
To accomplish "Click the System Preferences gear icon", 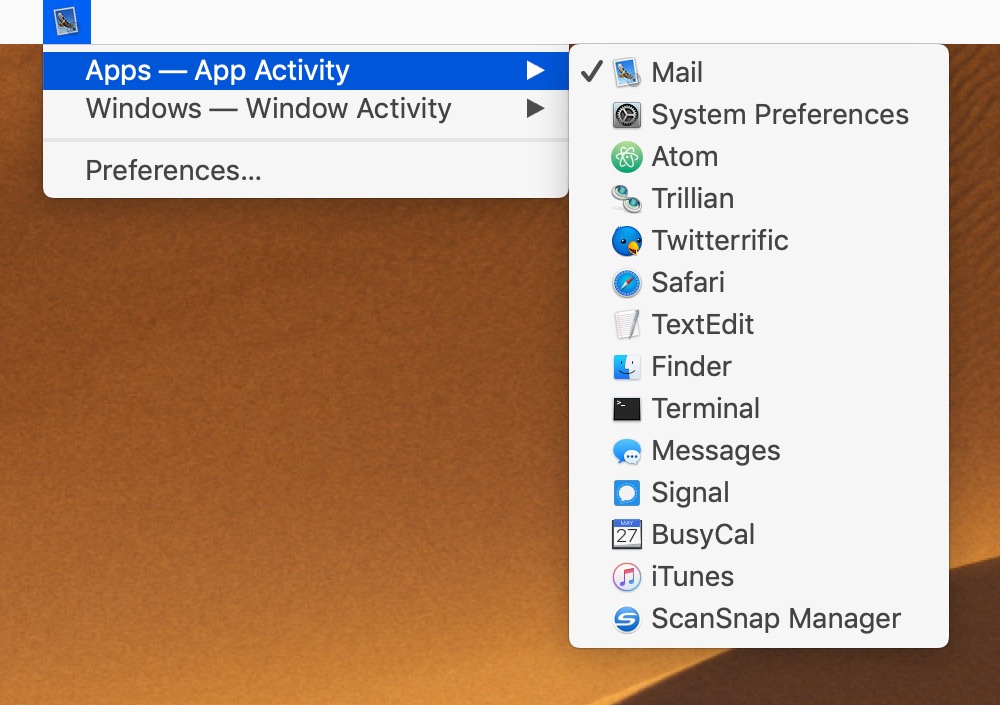I will click(x=626, y=115).
